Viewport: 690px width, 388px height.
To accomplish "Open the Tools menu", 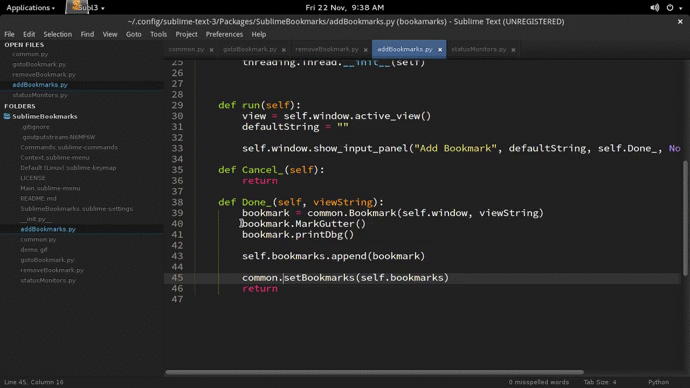I will coord(158,34).
